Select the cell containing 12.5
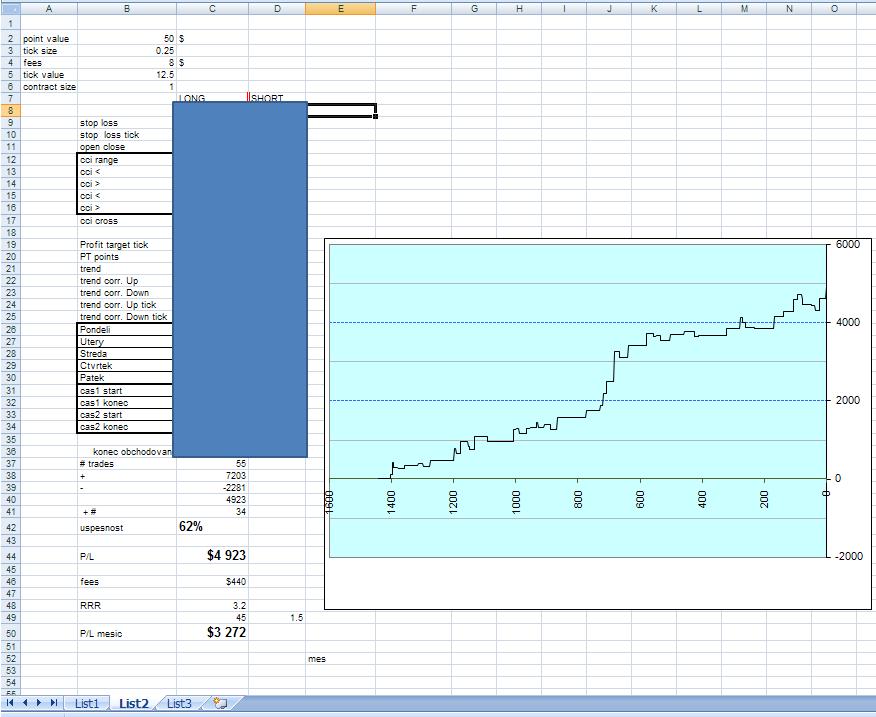The width and height of the screenshot is (876, 717). coord(127,75)
